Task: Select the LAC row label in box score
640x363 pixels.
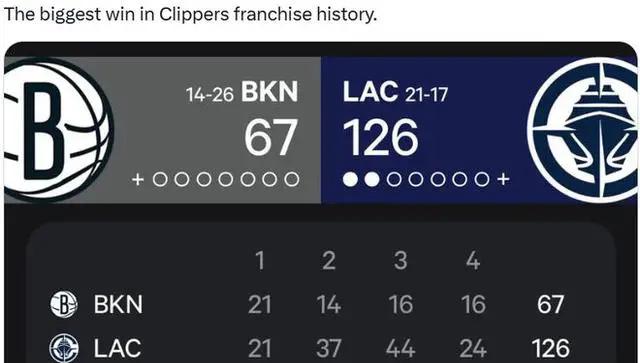Action: [118, 348]
